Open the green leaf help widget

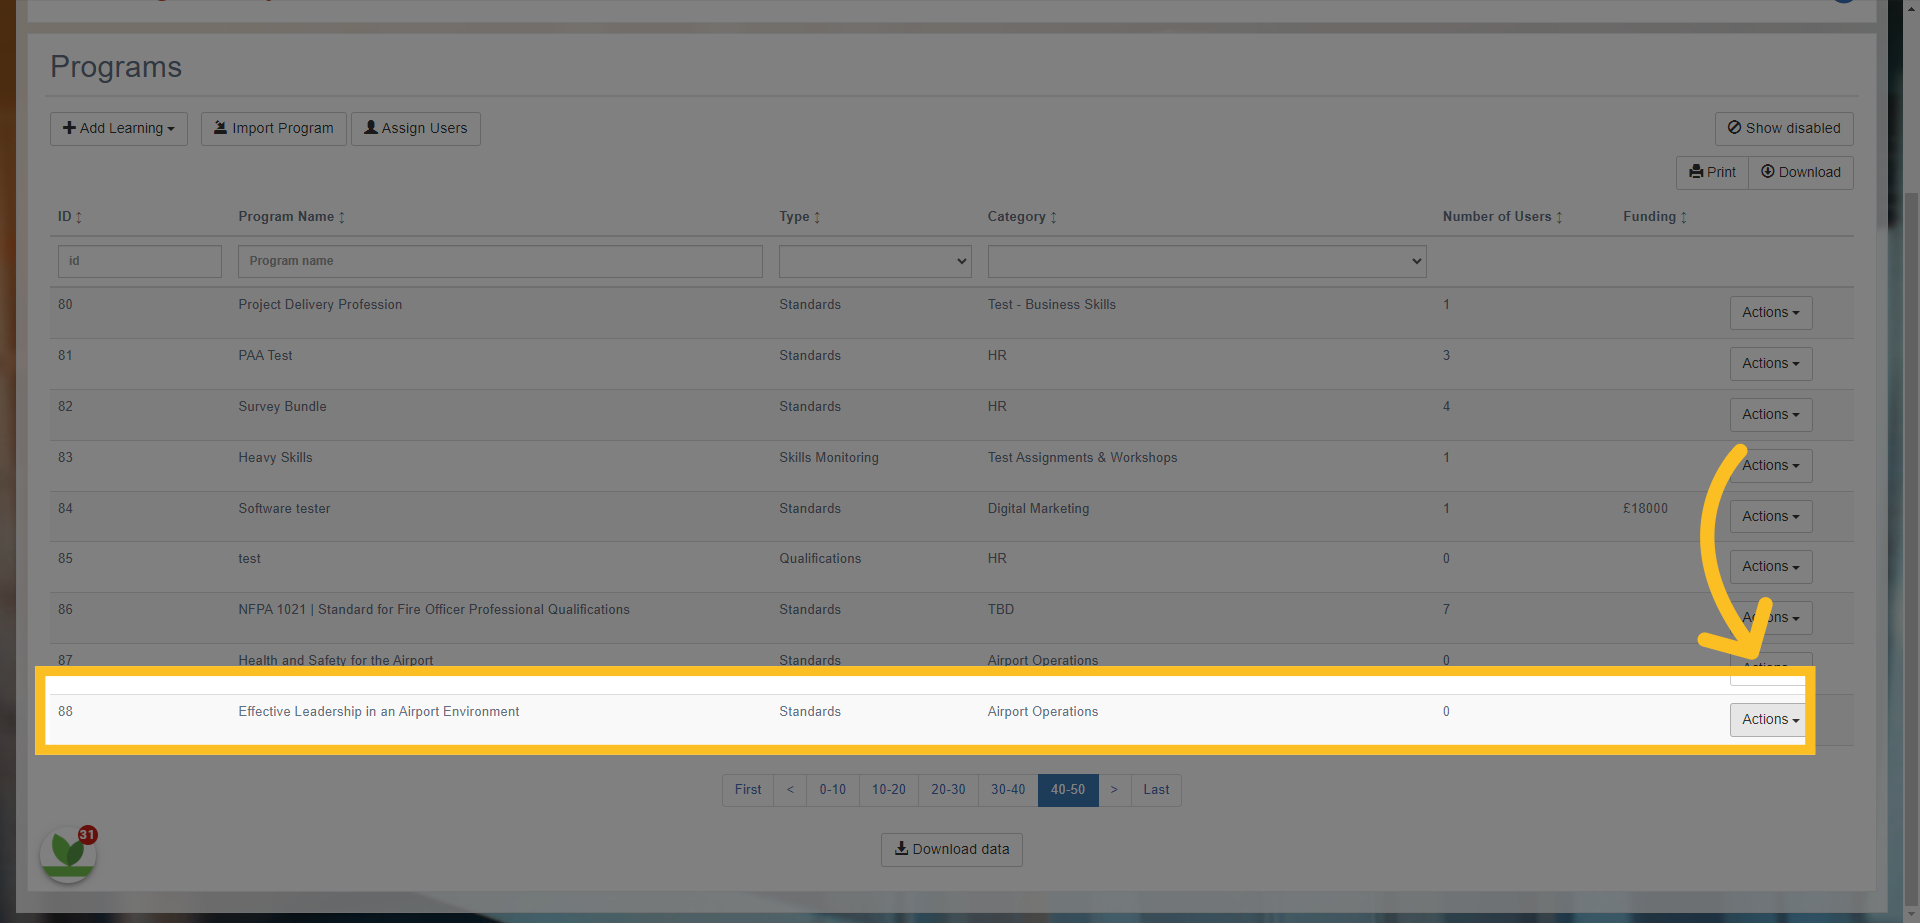pyautogui.click(x=68, y=854)
